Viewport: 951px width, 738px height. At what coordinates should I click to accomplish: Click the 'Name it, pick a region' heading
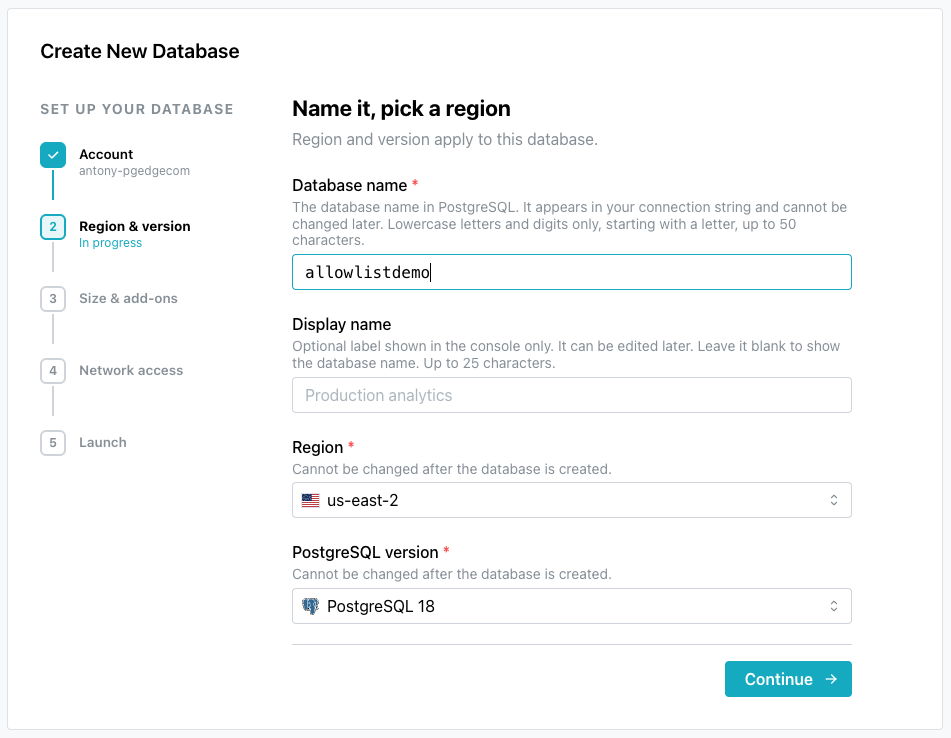(x=402, y=109)
